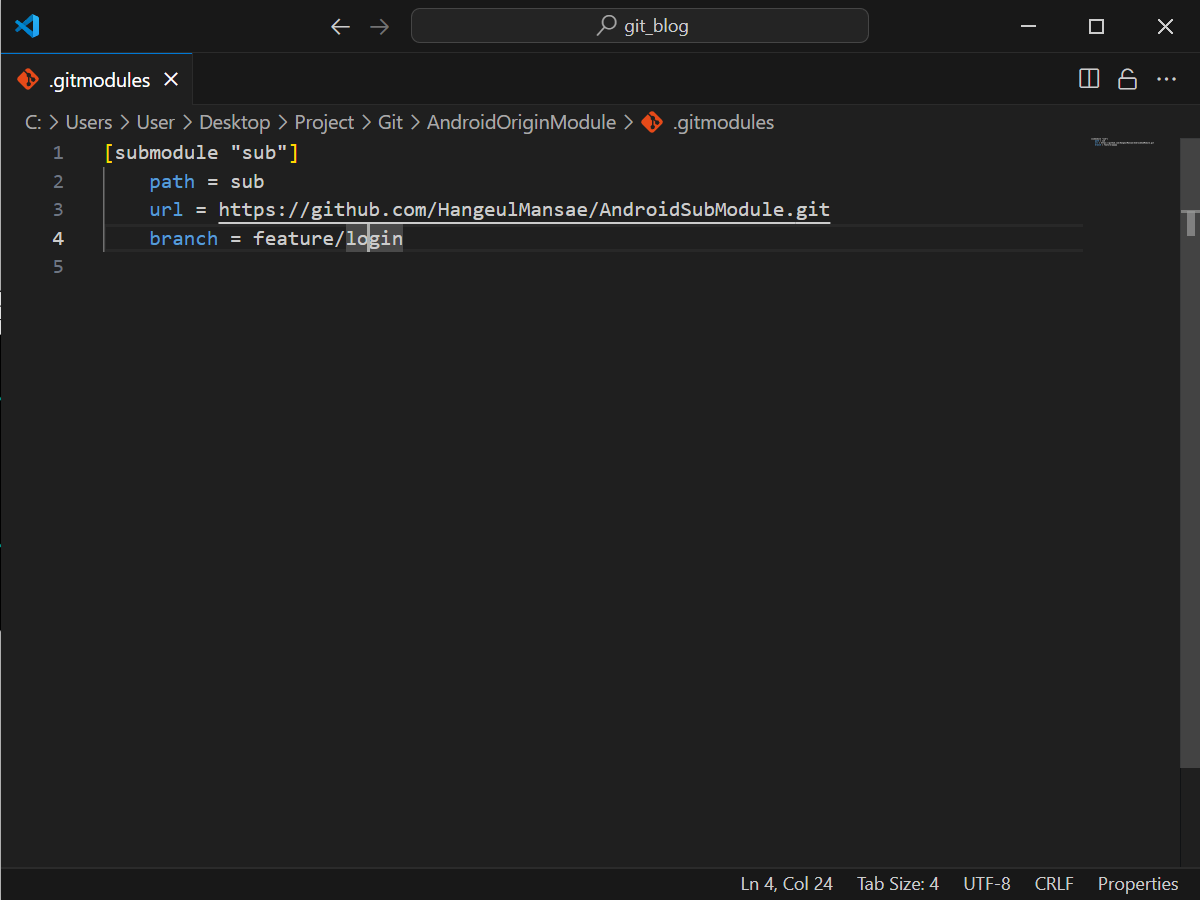Select UTF-8 encoding in status bar
This screenshot has width=1200, height=900.
pos(986,884)
